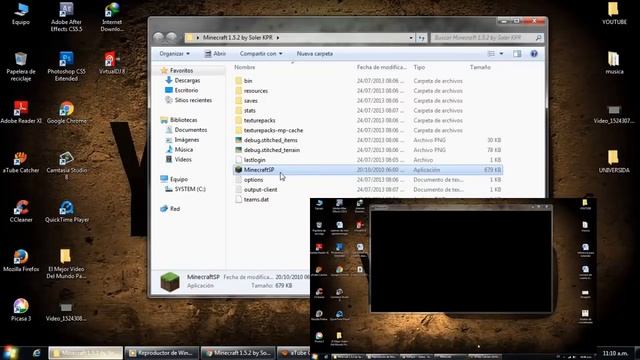Change view using the view icon button
This screenshot has height=360, width=640.
point(491,54)
